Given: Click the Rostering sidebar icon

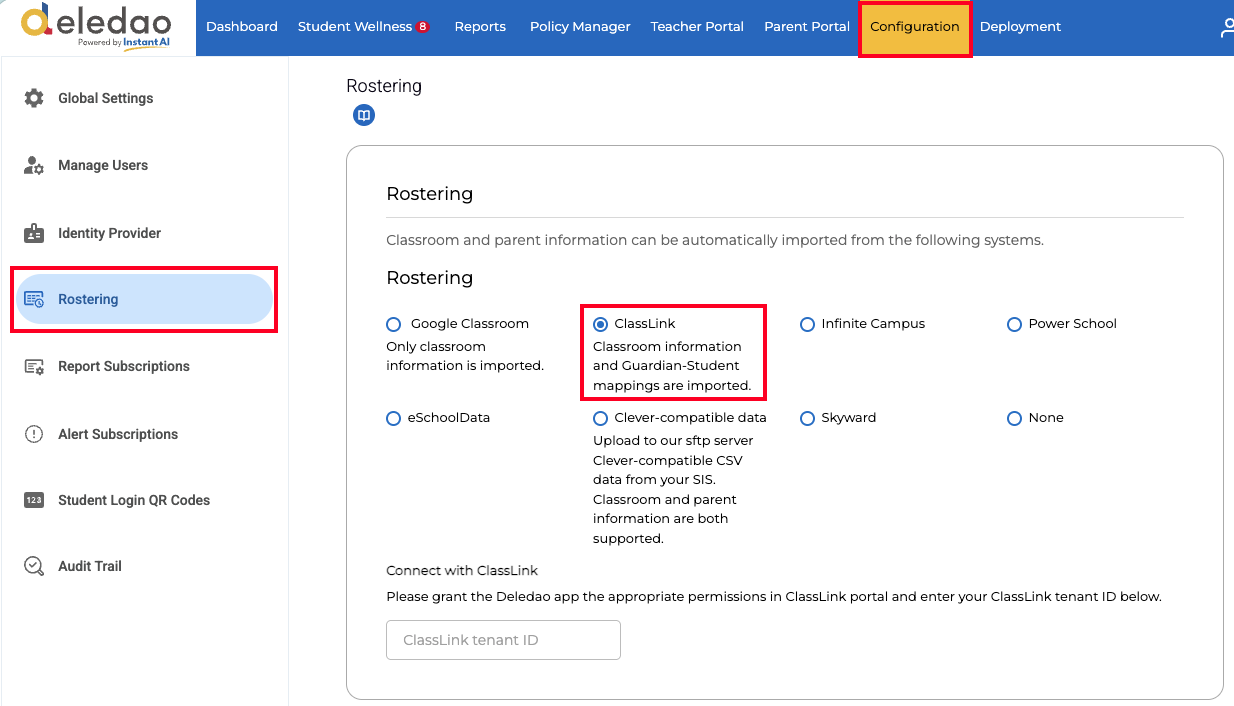Looking at the screenshot, I should (x=34, y=299).
